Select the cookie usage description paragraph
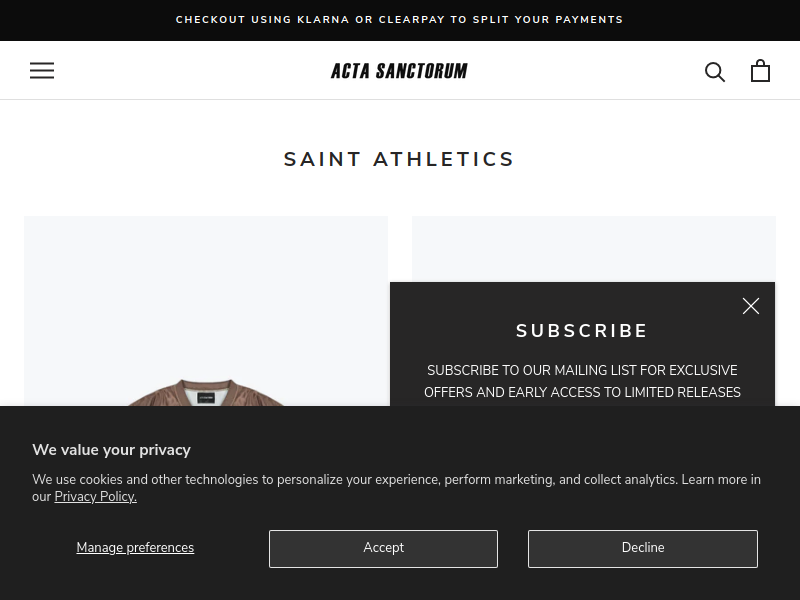This screenshot has width=800, height=600. [x=396, y=488]
